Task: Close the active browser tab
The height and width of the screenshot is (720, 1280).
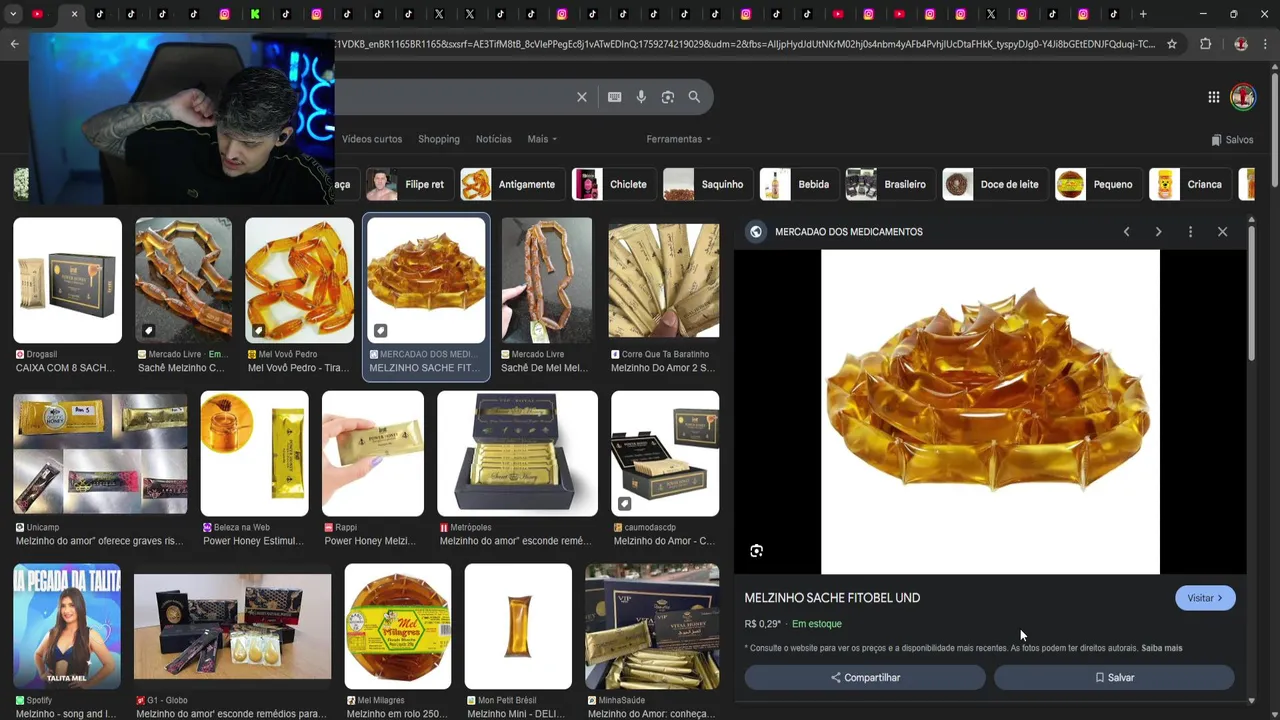Action: tap(74, 14)
